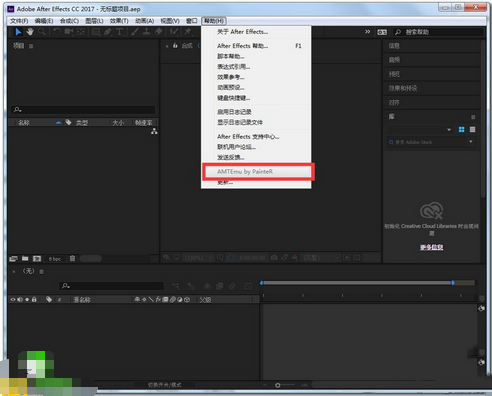
Task: Click the workspace icon beside the help search
Action: [x=382, y=32]
